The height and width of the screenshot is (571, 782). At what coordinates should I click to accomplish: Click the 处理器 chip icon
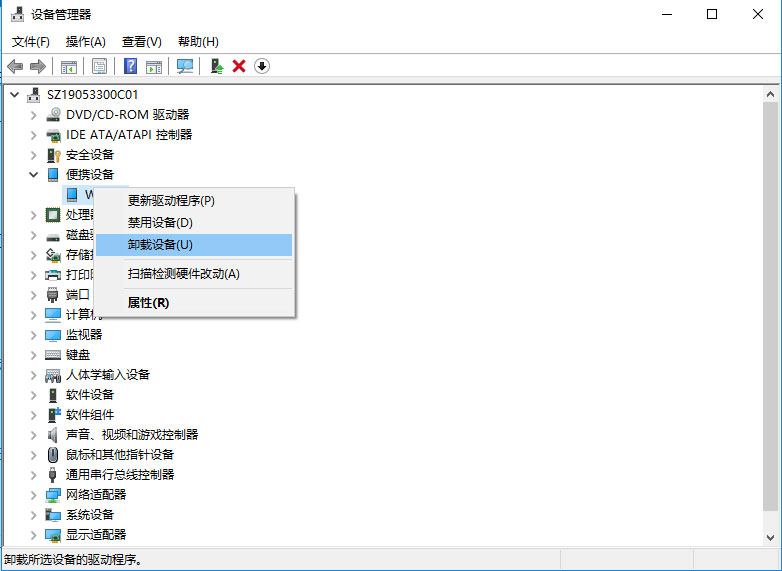pos(53,215)
